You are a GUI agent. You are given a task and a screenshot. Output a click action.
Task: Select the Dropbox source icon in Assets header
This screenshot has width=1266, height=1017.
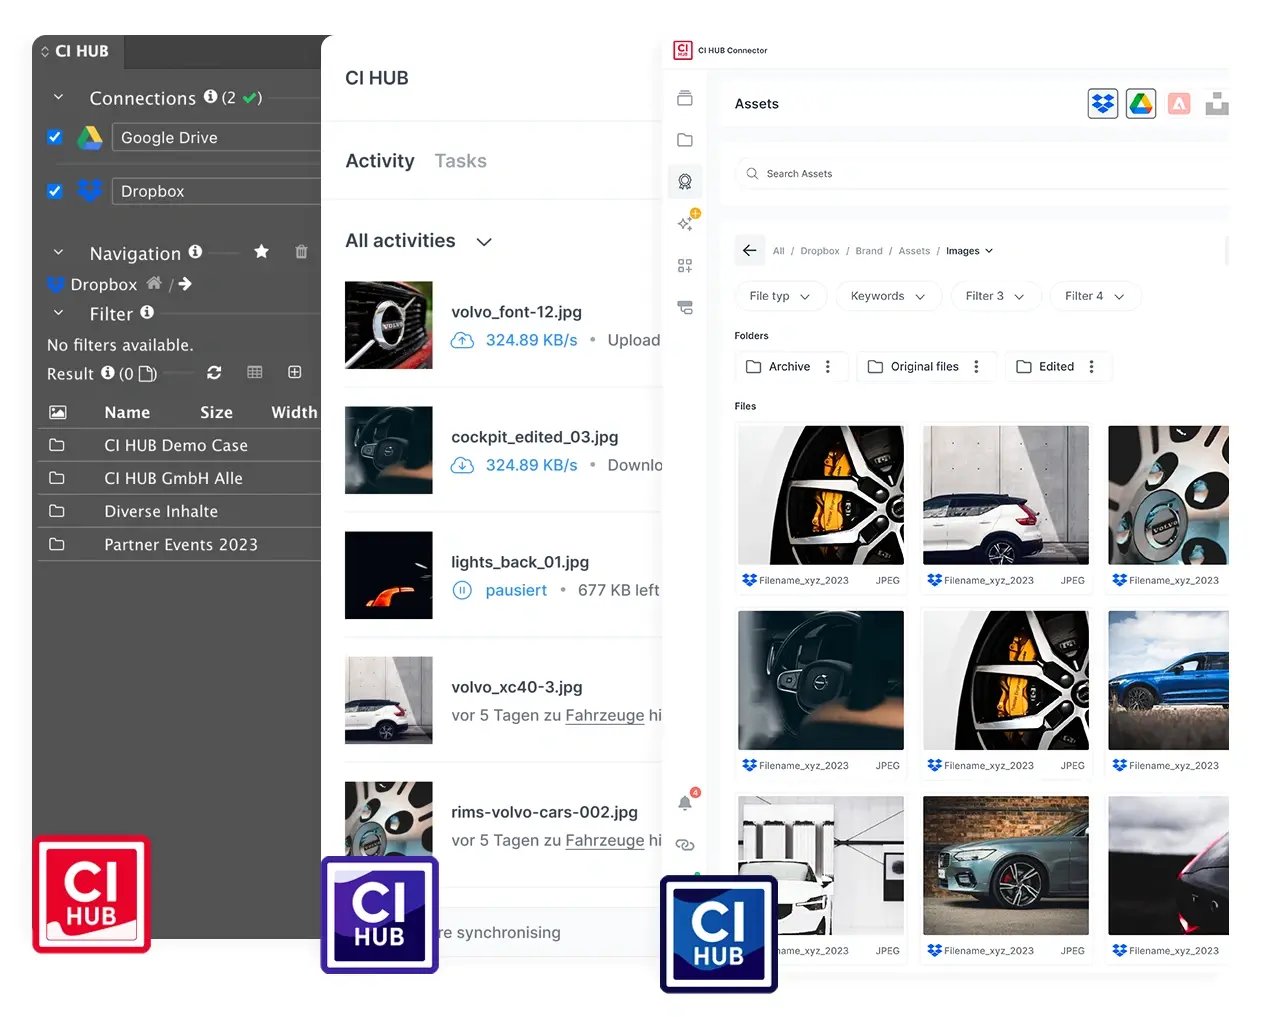click(1103, 103)
